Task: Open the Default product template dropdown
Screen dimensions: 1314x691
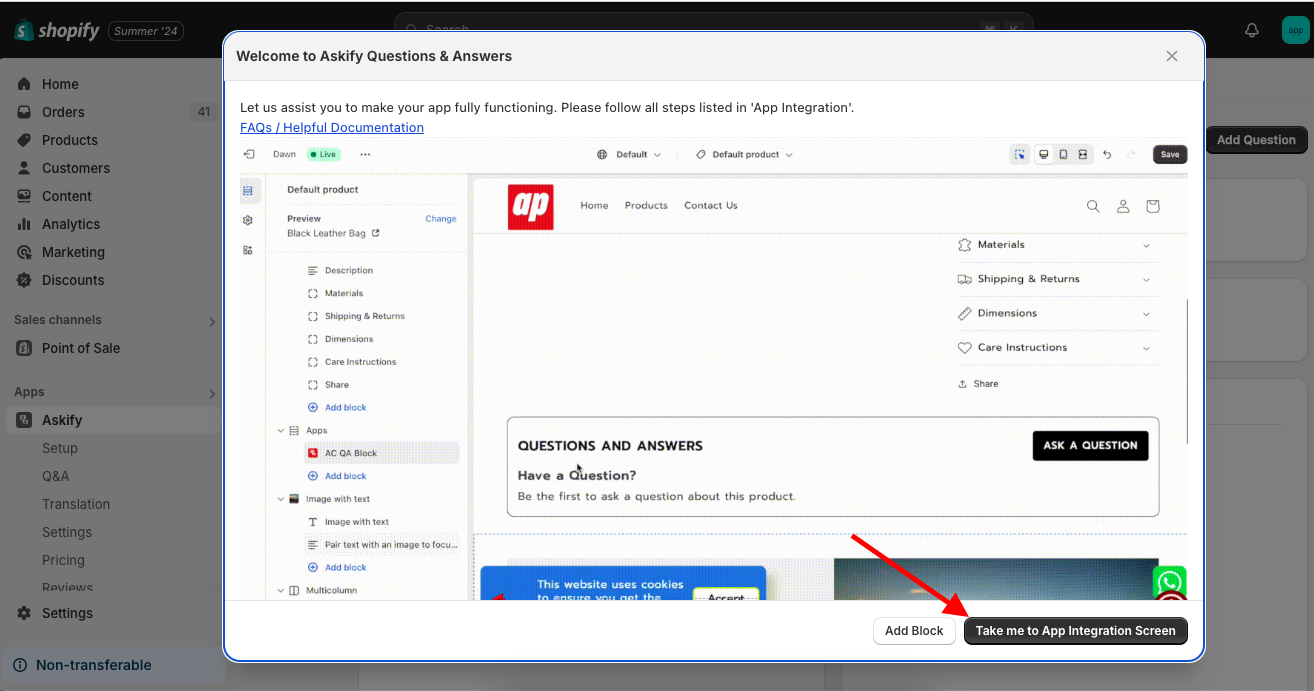Action: 744,154
